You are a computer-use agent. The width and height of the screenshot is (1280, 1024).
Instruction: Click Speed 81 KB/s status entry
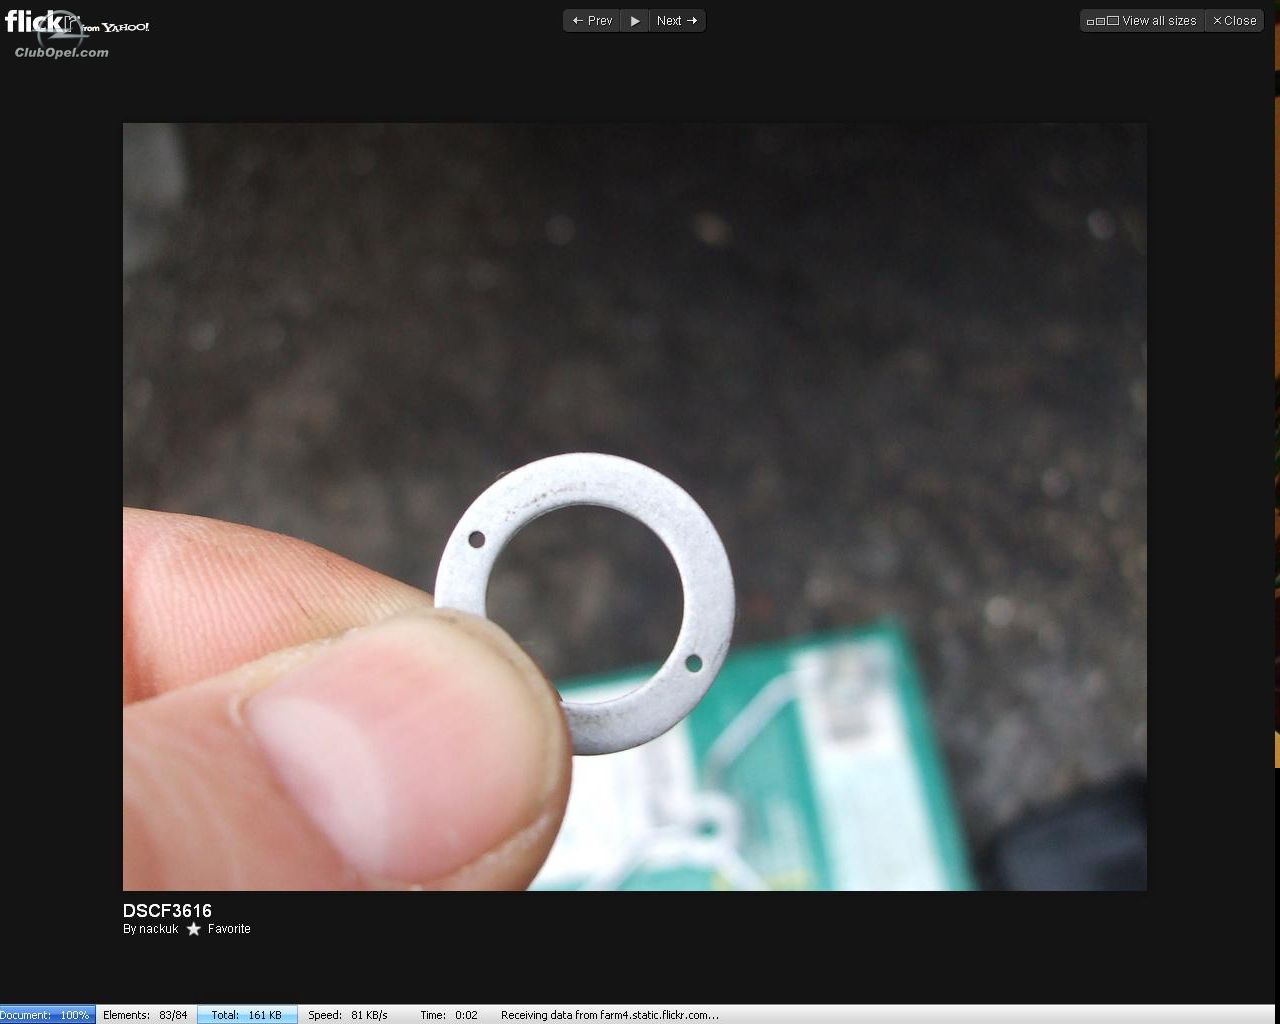[x=347, y=1015]
